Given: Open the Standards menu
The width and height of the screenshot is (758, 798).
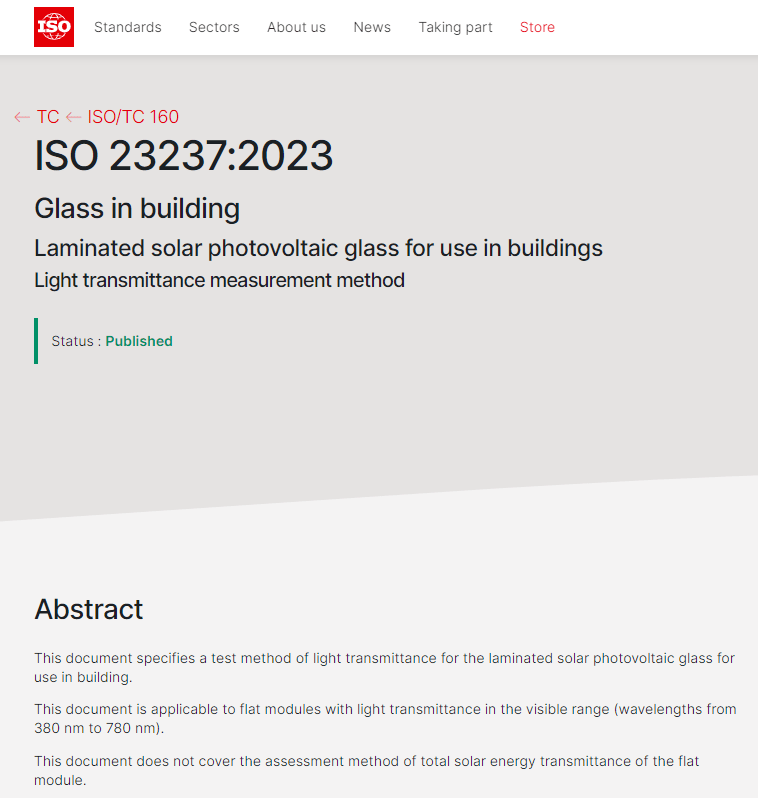Looking at the screenshot, I should 127,27.
